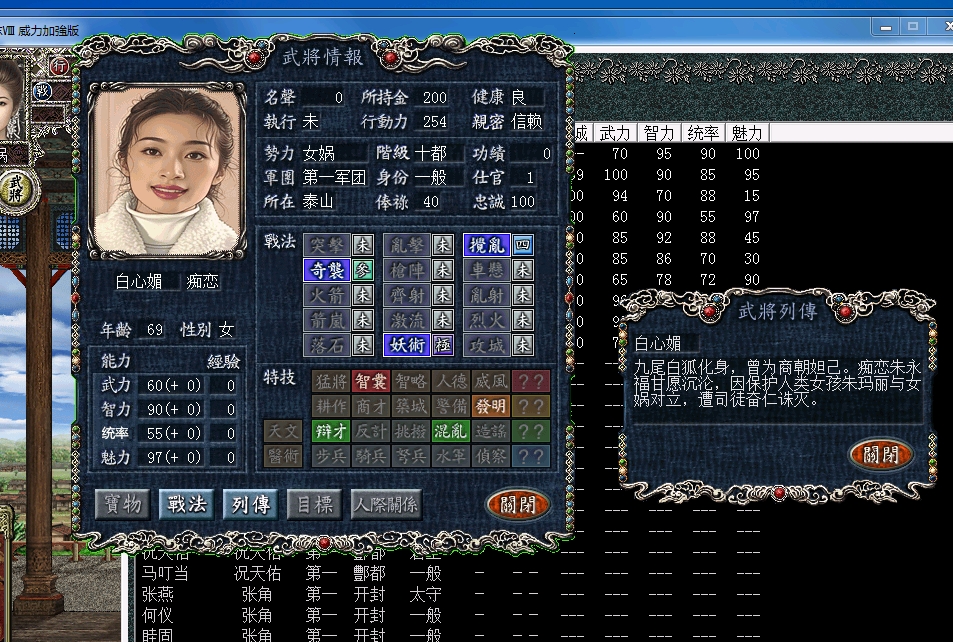This screenshot has width=953, height=642.
Task: Maximize the game window
Action: [912, 27]
